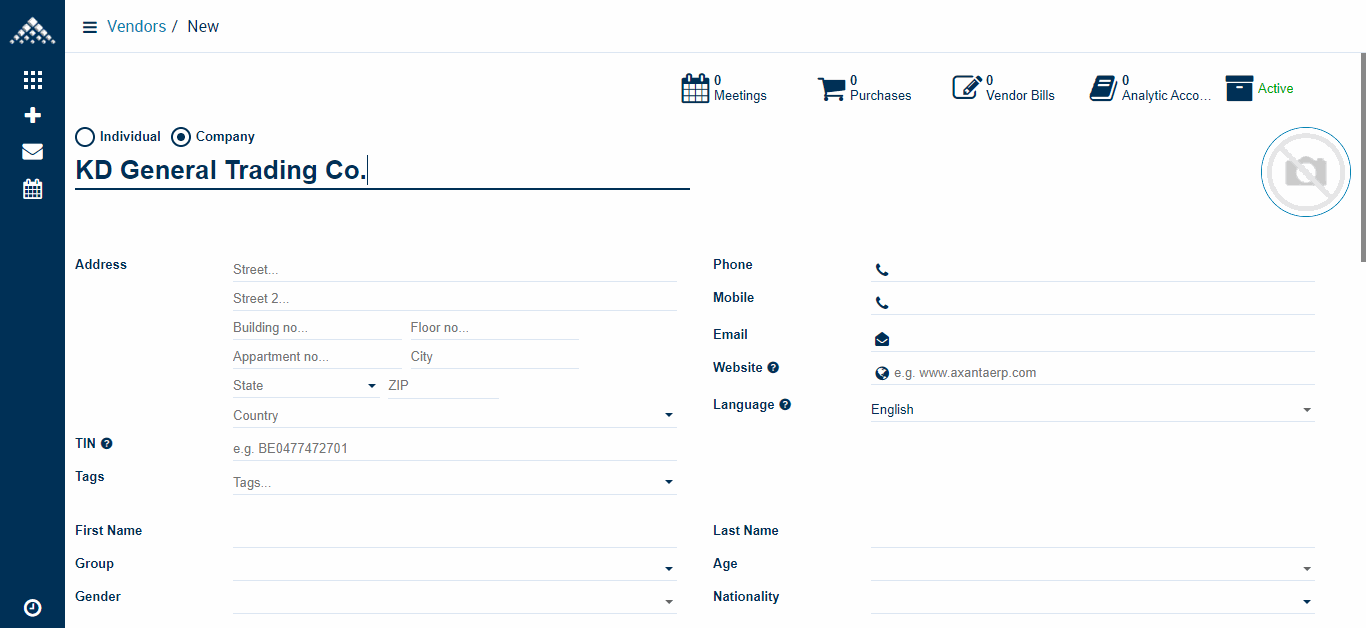Screen dimensions: 1366x628
Task: Go to Vendors breadcrumb link
Action: (x=137, y=27)
